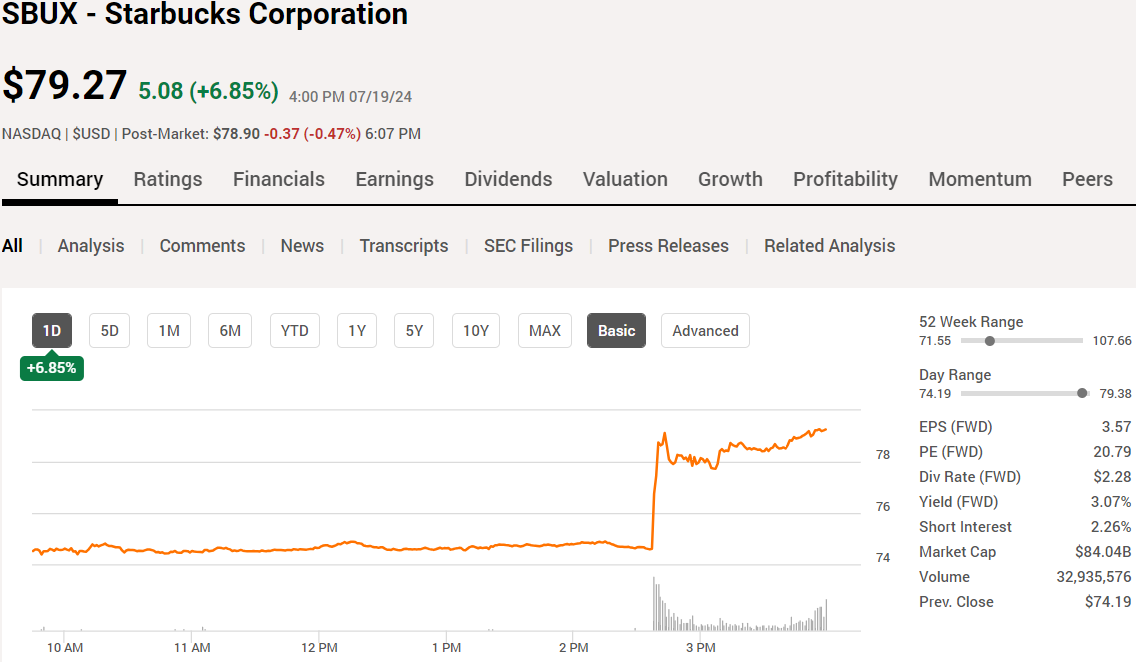The image size is (1136, 662).
Task: Open the Peers tab
Action: (x=1087, y=179)
